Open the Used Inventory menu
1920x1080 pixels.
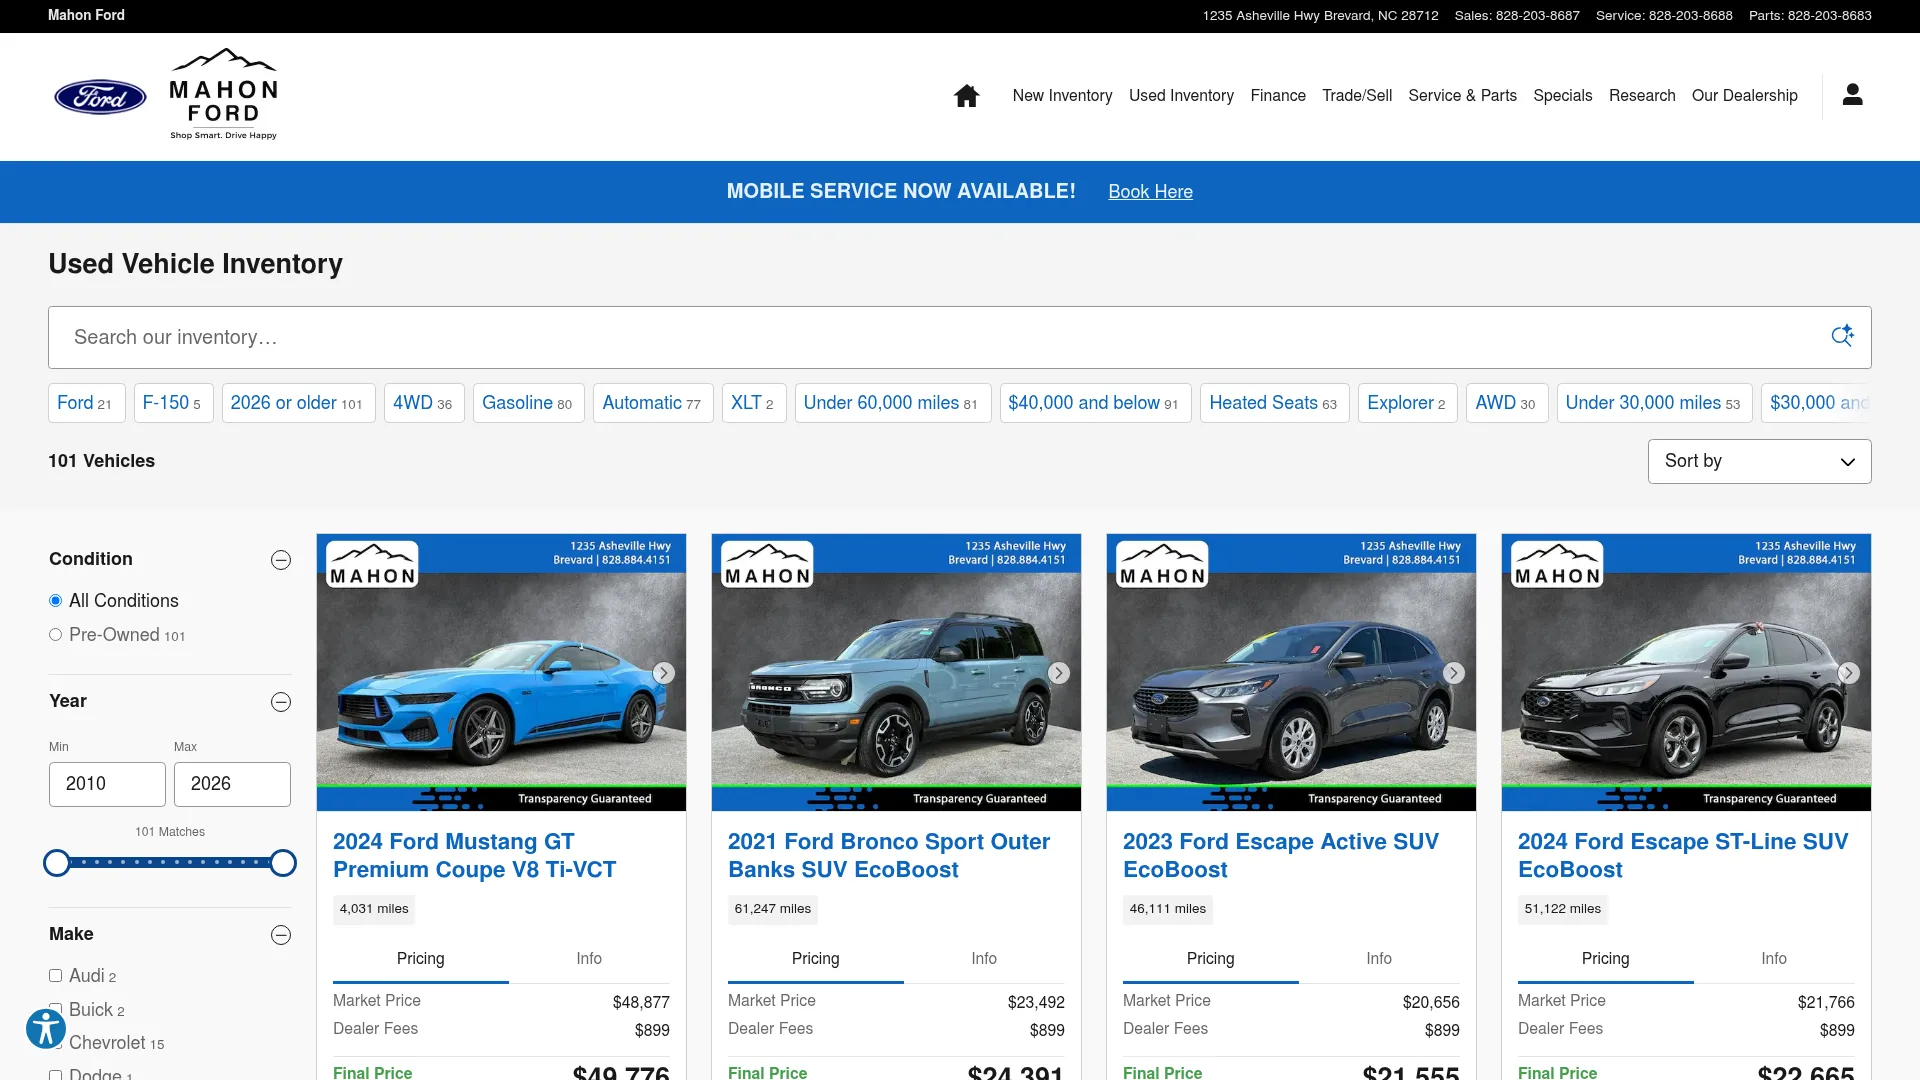1181,96
